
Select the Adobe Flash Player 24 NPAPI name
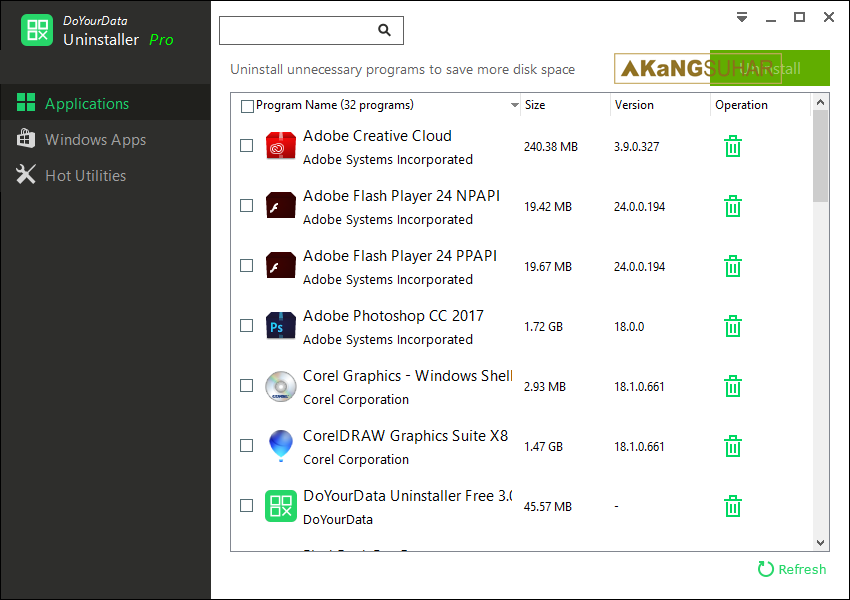pos(401,196)
